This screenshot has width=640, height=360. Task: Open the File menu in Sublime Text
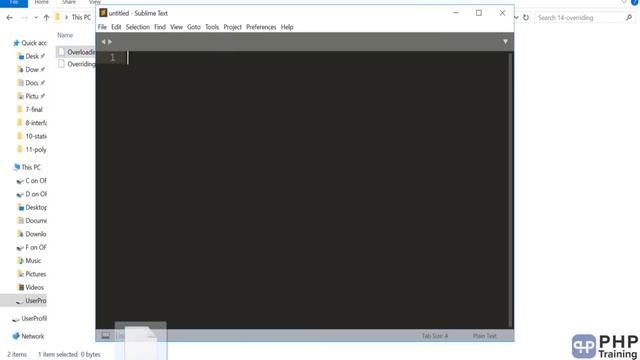(102, 27)
